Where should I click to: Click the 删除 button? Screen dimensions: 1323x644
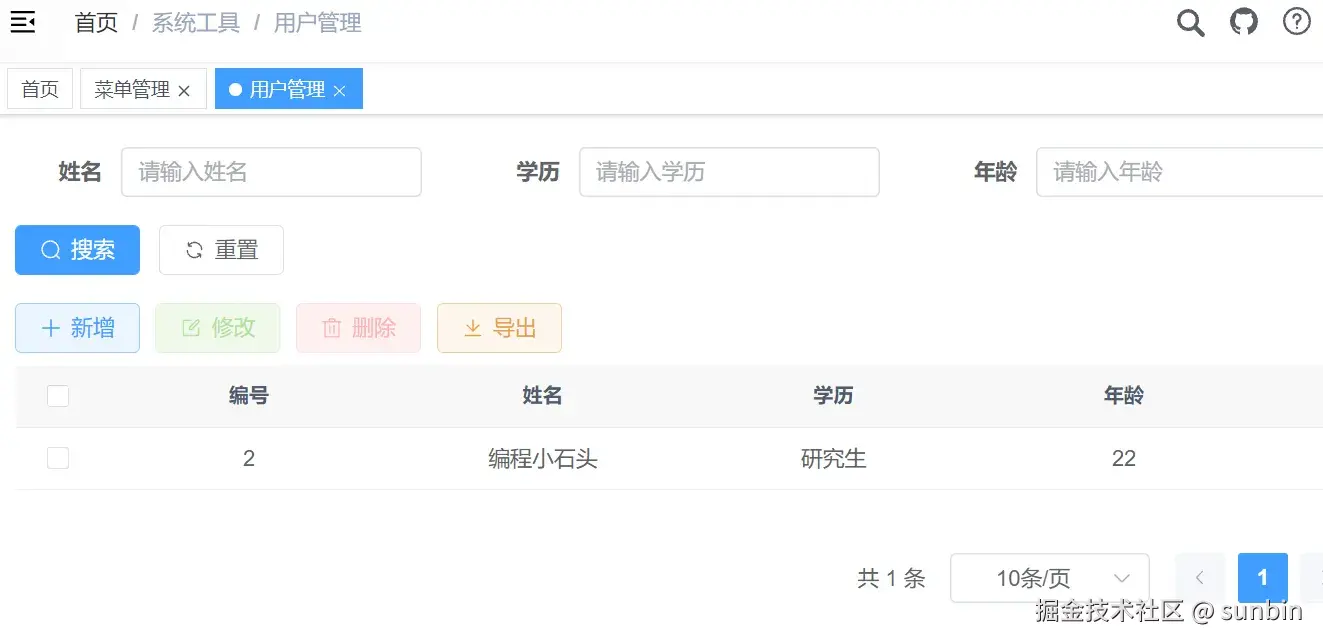point(358,328)
